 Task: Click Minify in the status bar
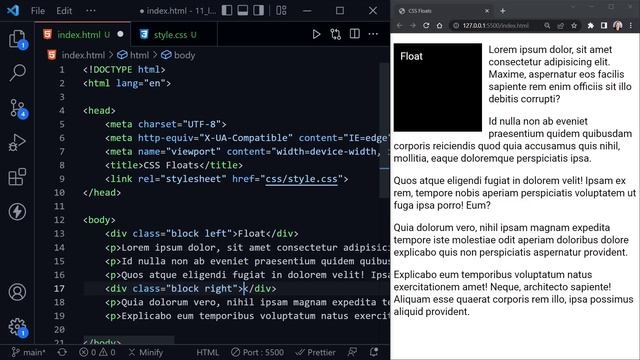pyautogui.click(x=146, y=352)
